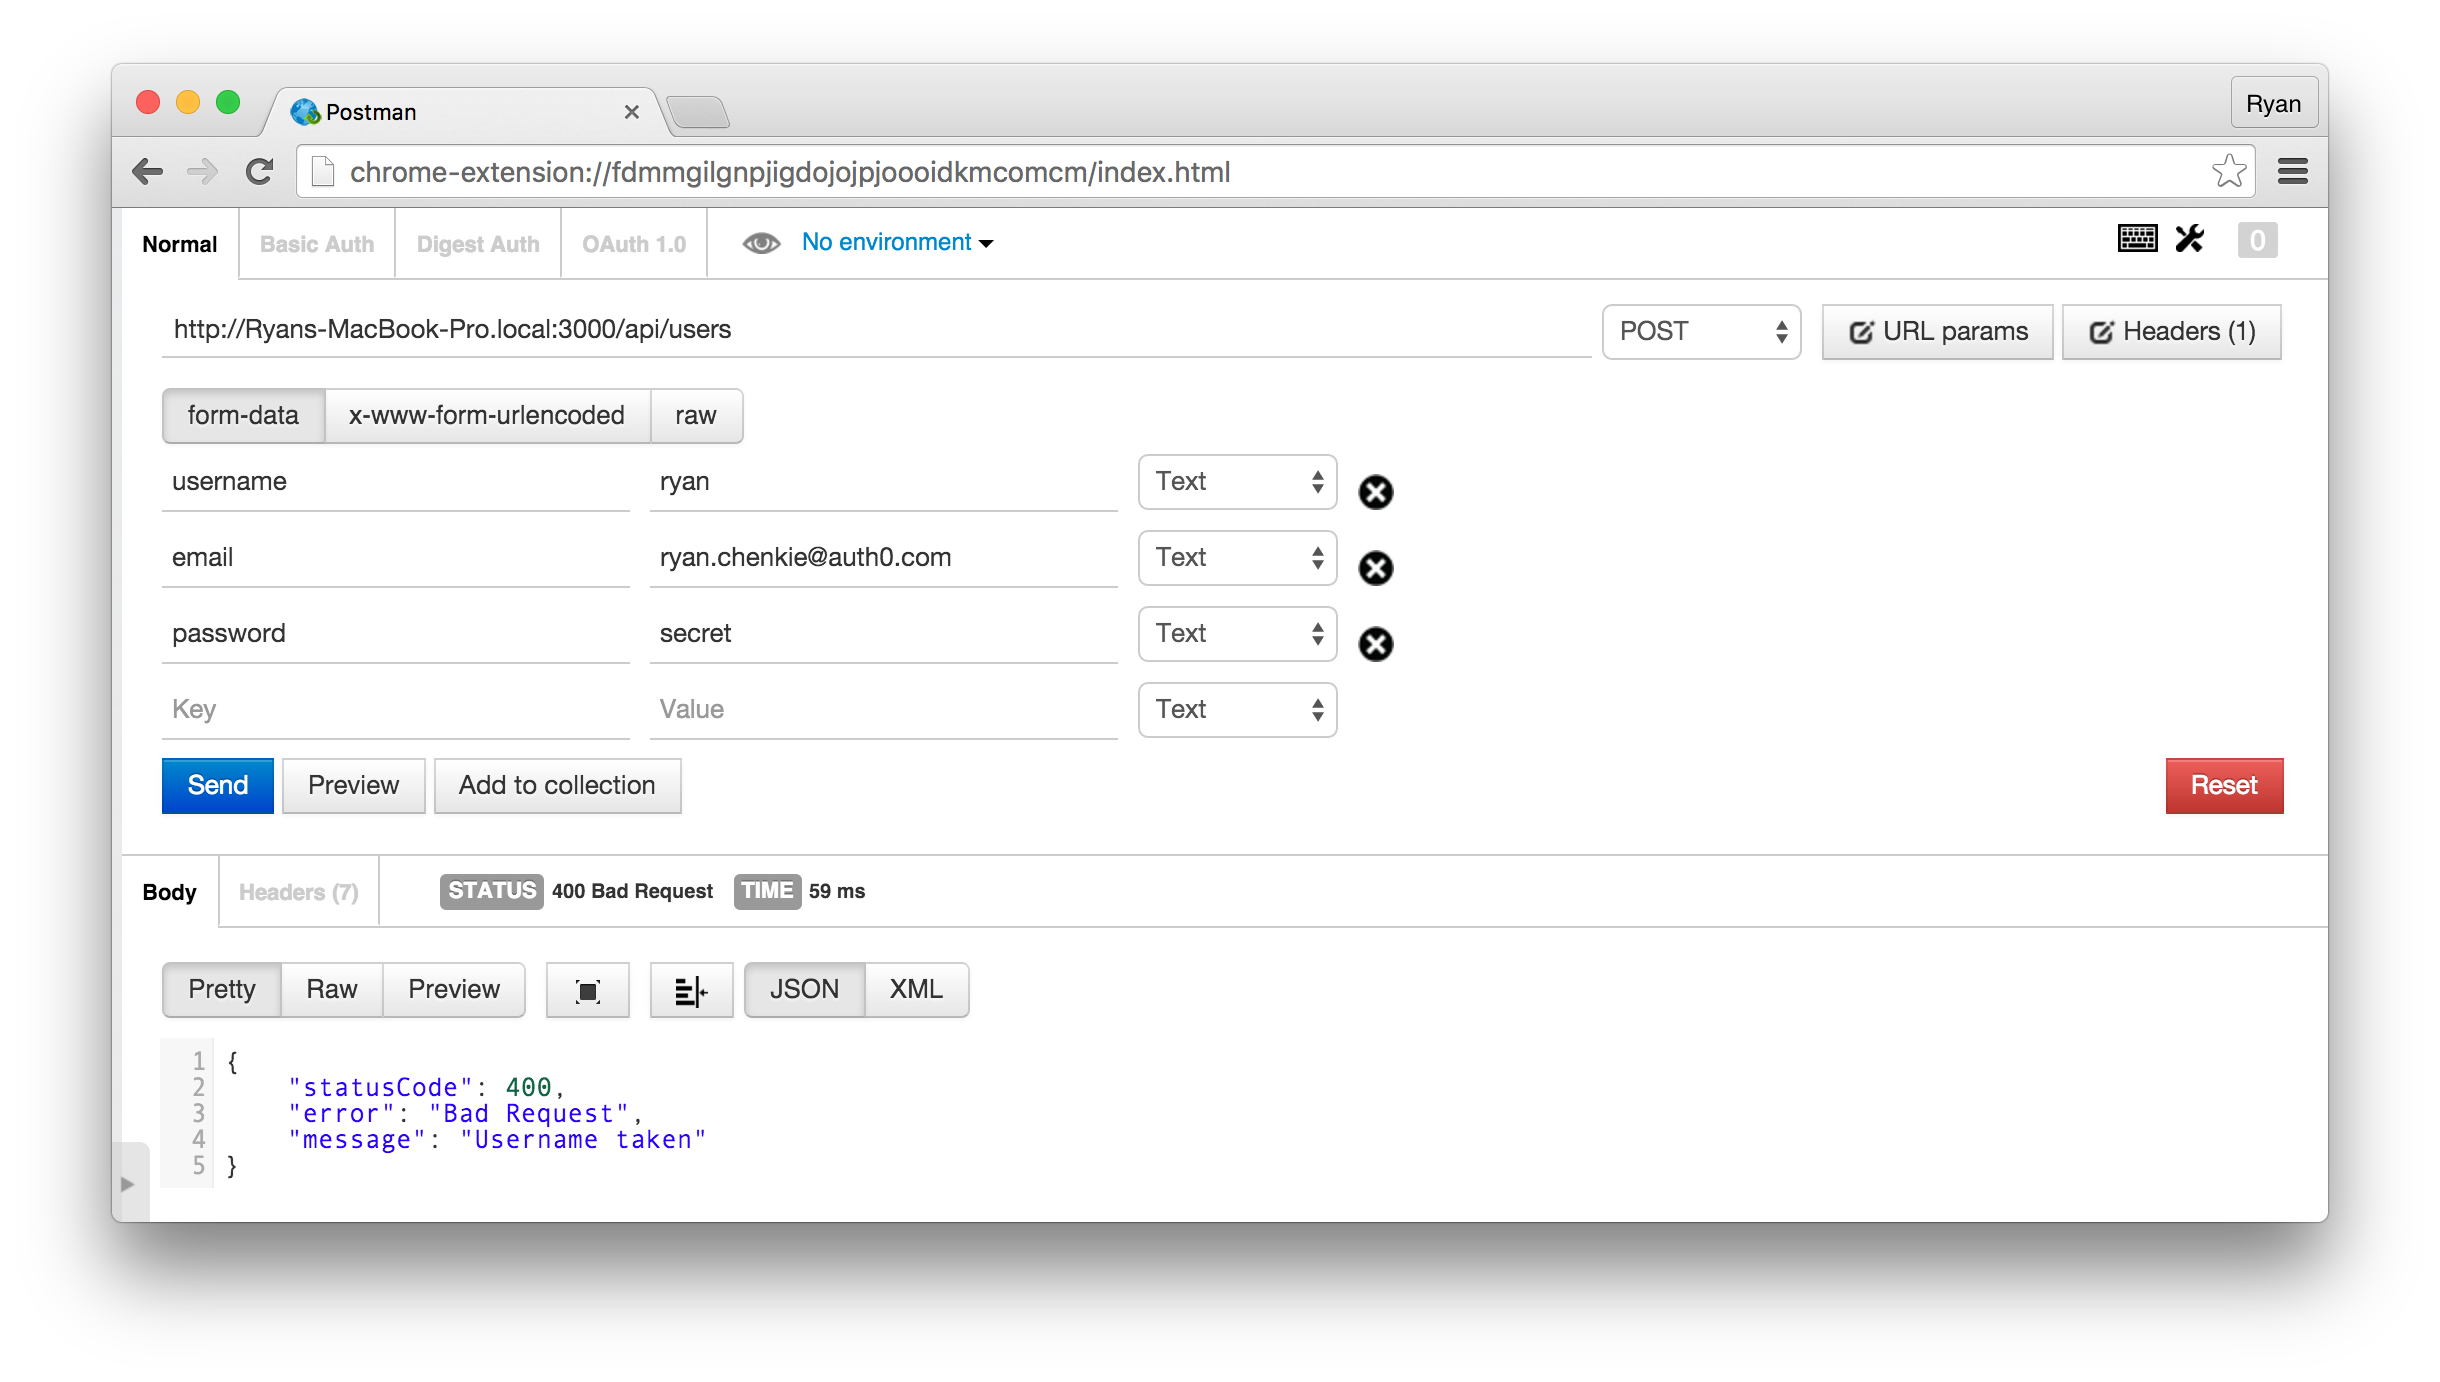
Task: Toggle environment quick-look eye icon
Action: [x=761, y=243]
